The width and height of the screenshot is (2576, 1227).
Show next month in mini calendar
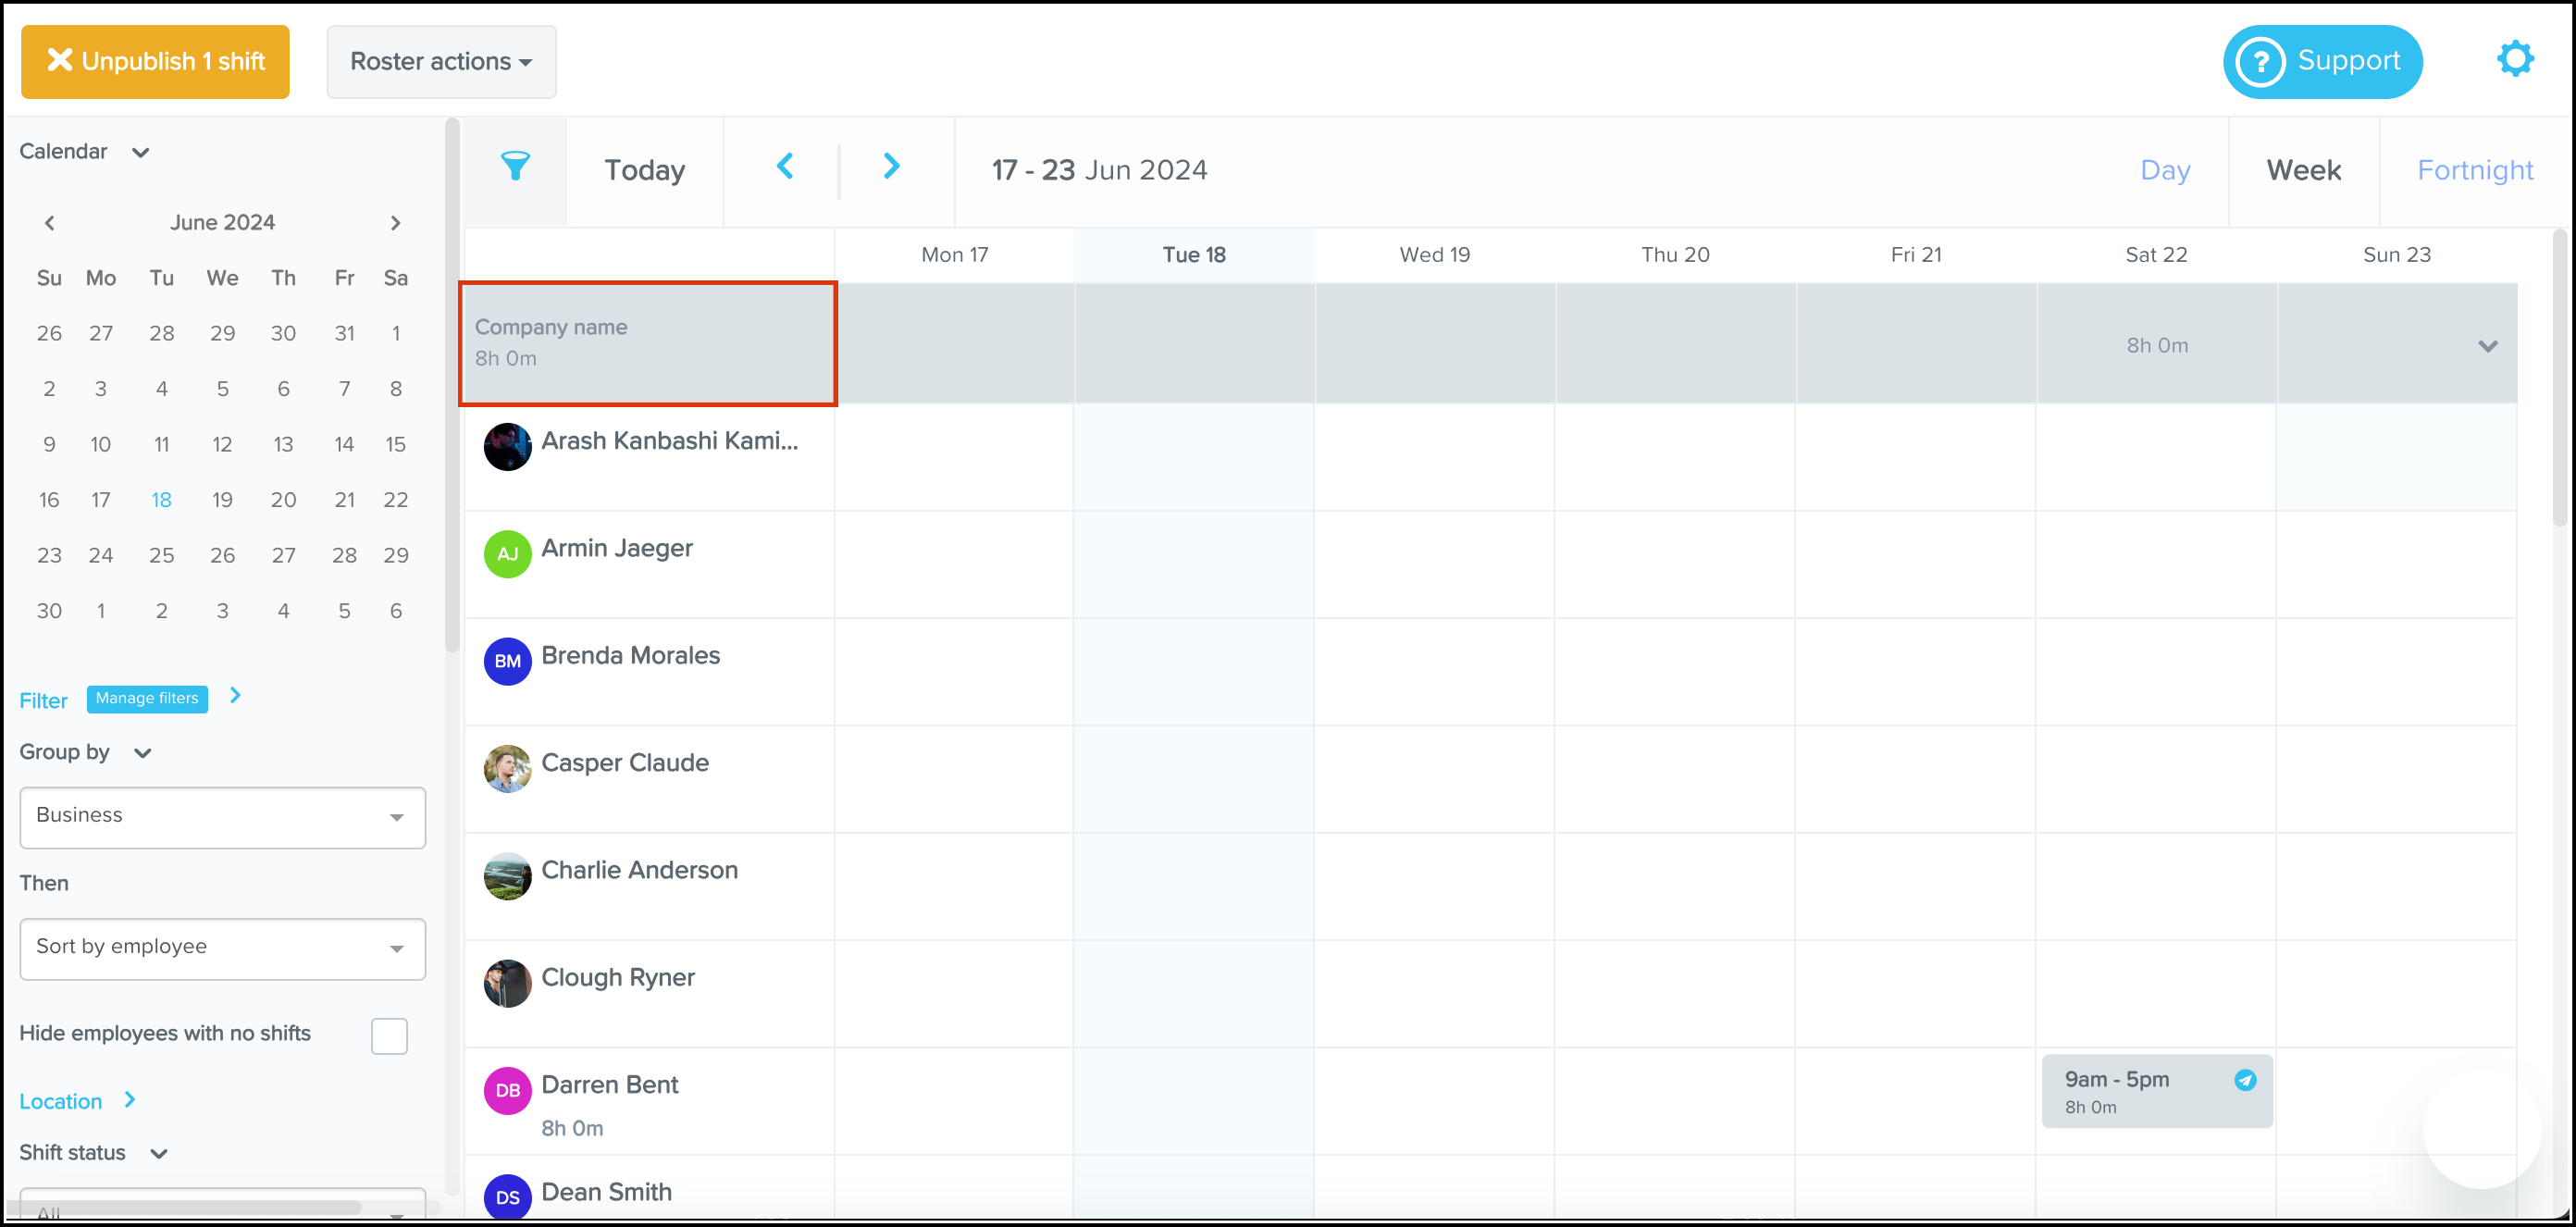coord(395,223)
